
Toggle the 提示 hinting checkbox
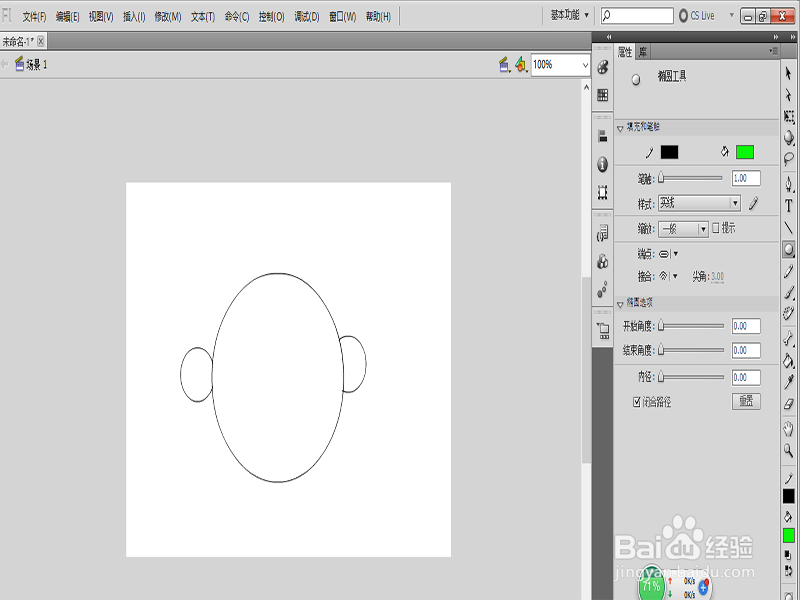pyautogui.click(x=716, y=228)
